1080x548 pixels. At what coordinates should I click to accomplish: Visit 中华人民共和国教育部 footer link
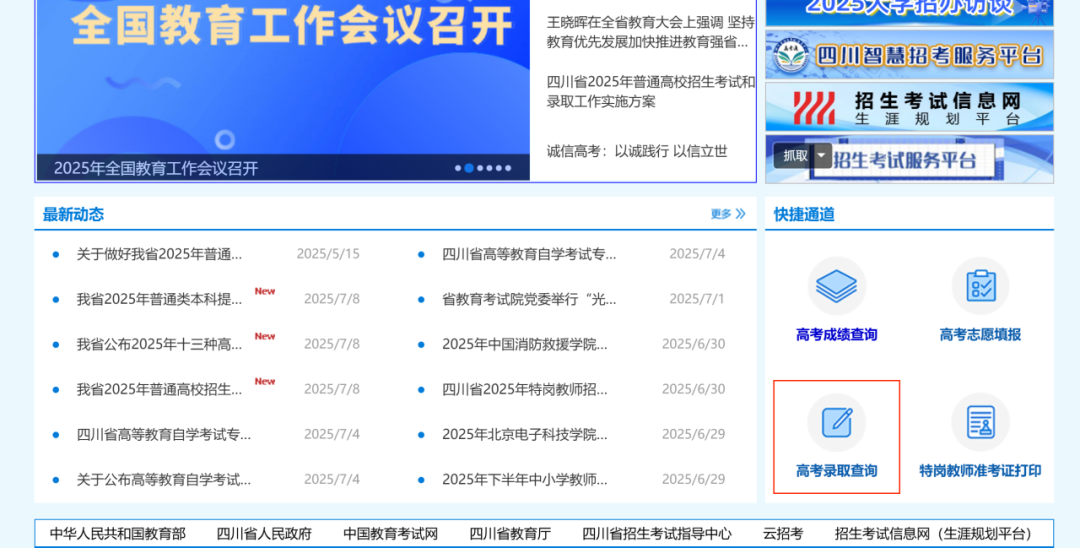(x=118, y=534)
